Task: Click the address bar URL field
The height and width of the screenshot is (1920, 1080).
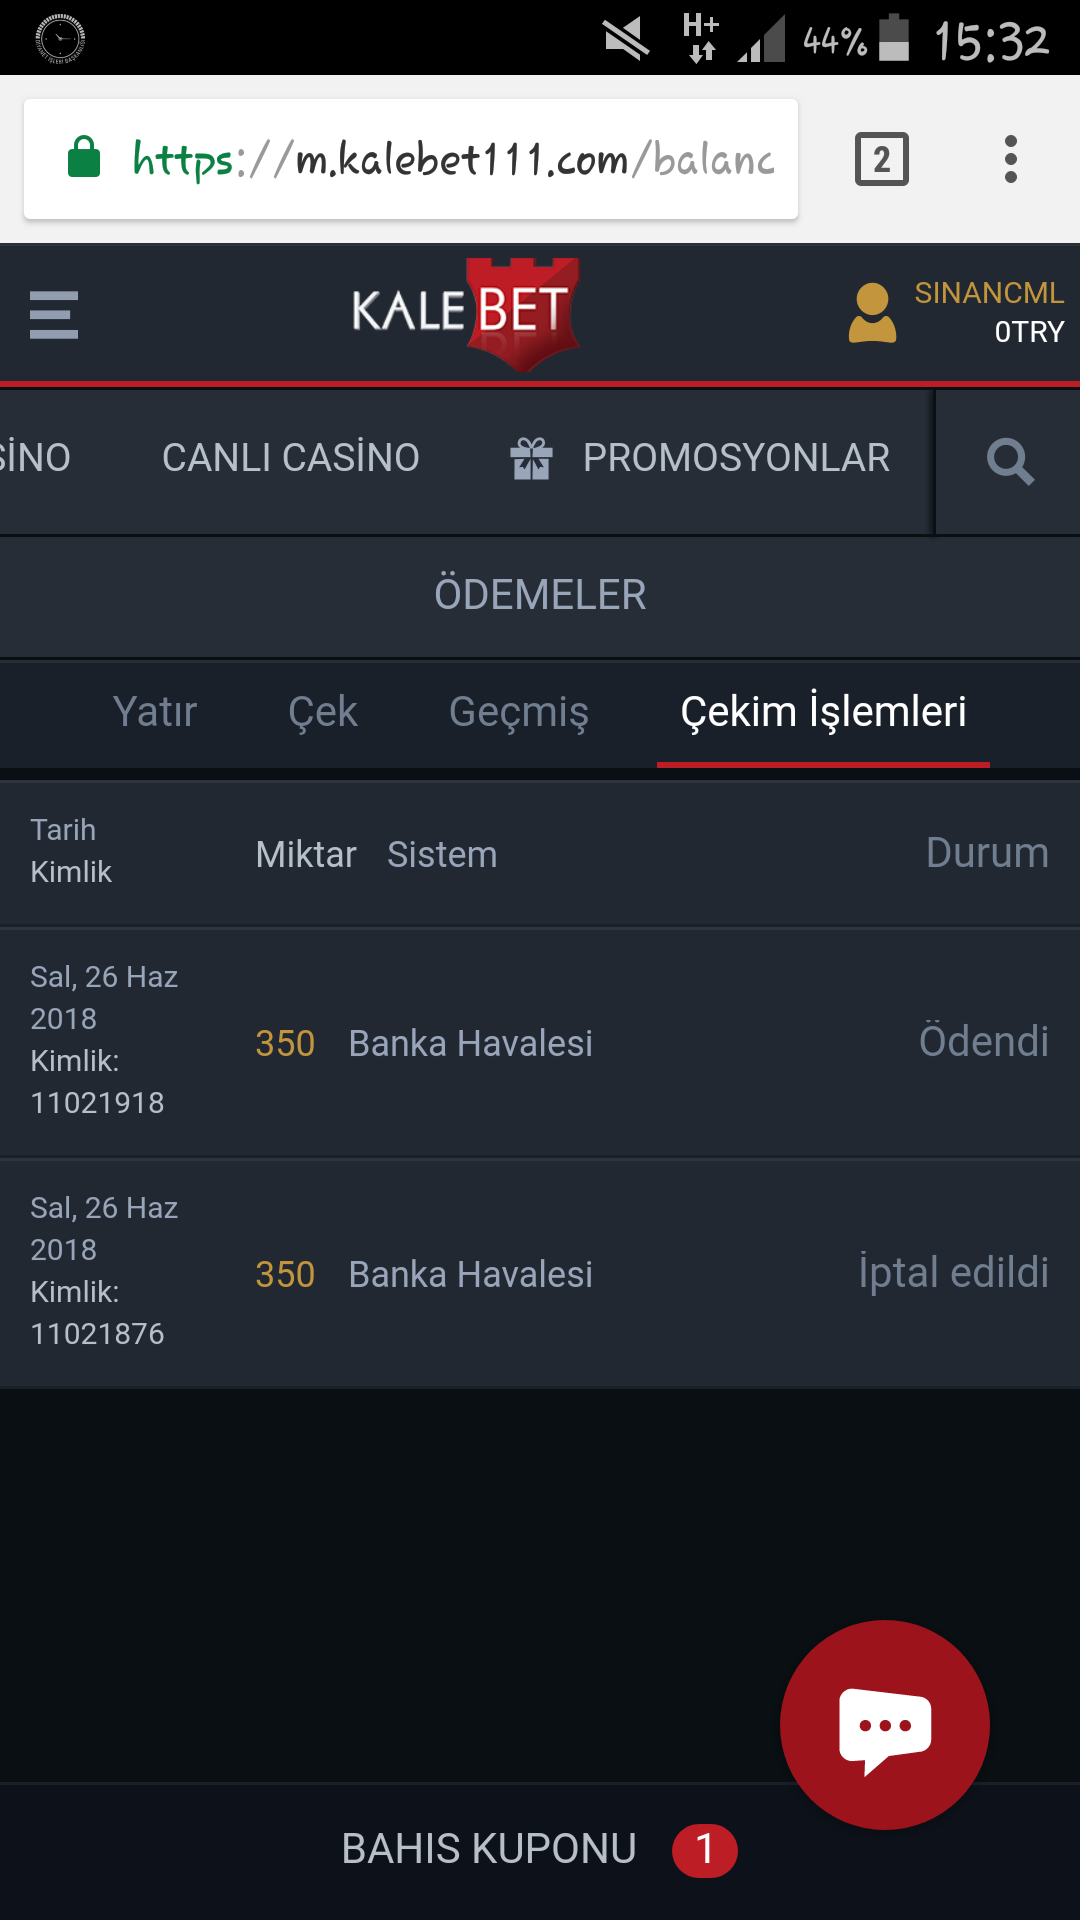Action: (x=411, y=159)
